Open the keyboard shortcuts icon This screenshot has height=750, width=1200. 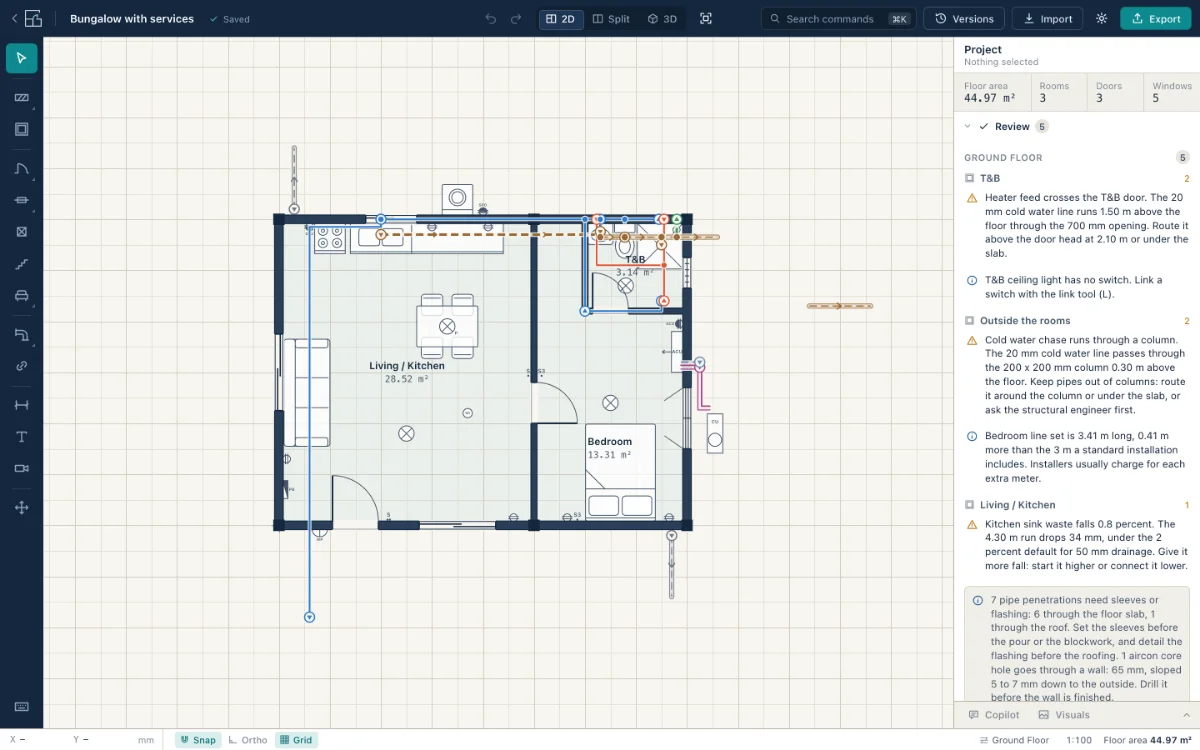[22, 707]
